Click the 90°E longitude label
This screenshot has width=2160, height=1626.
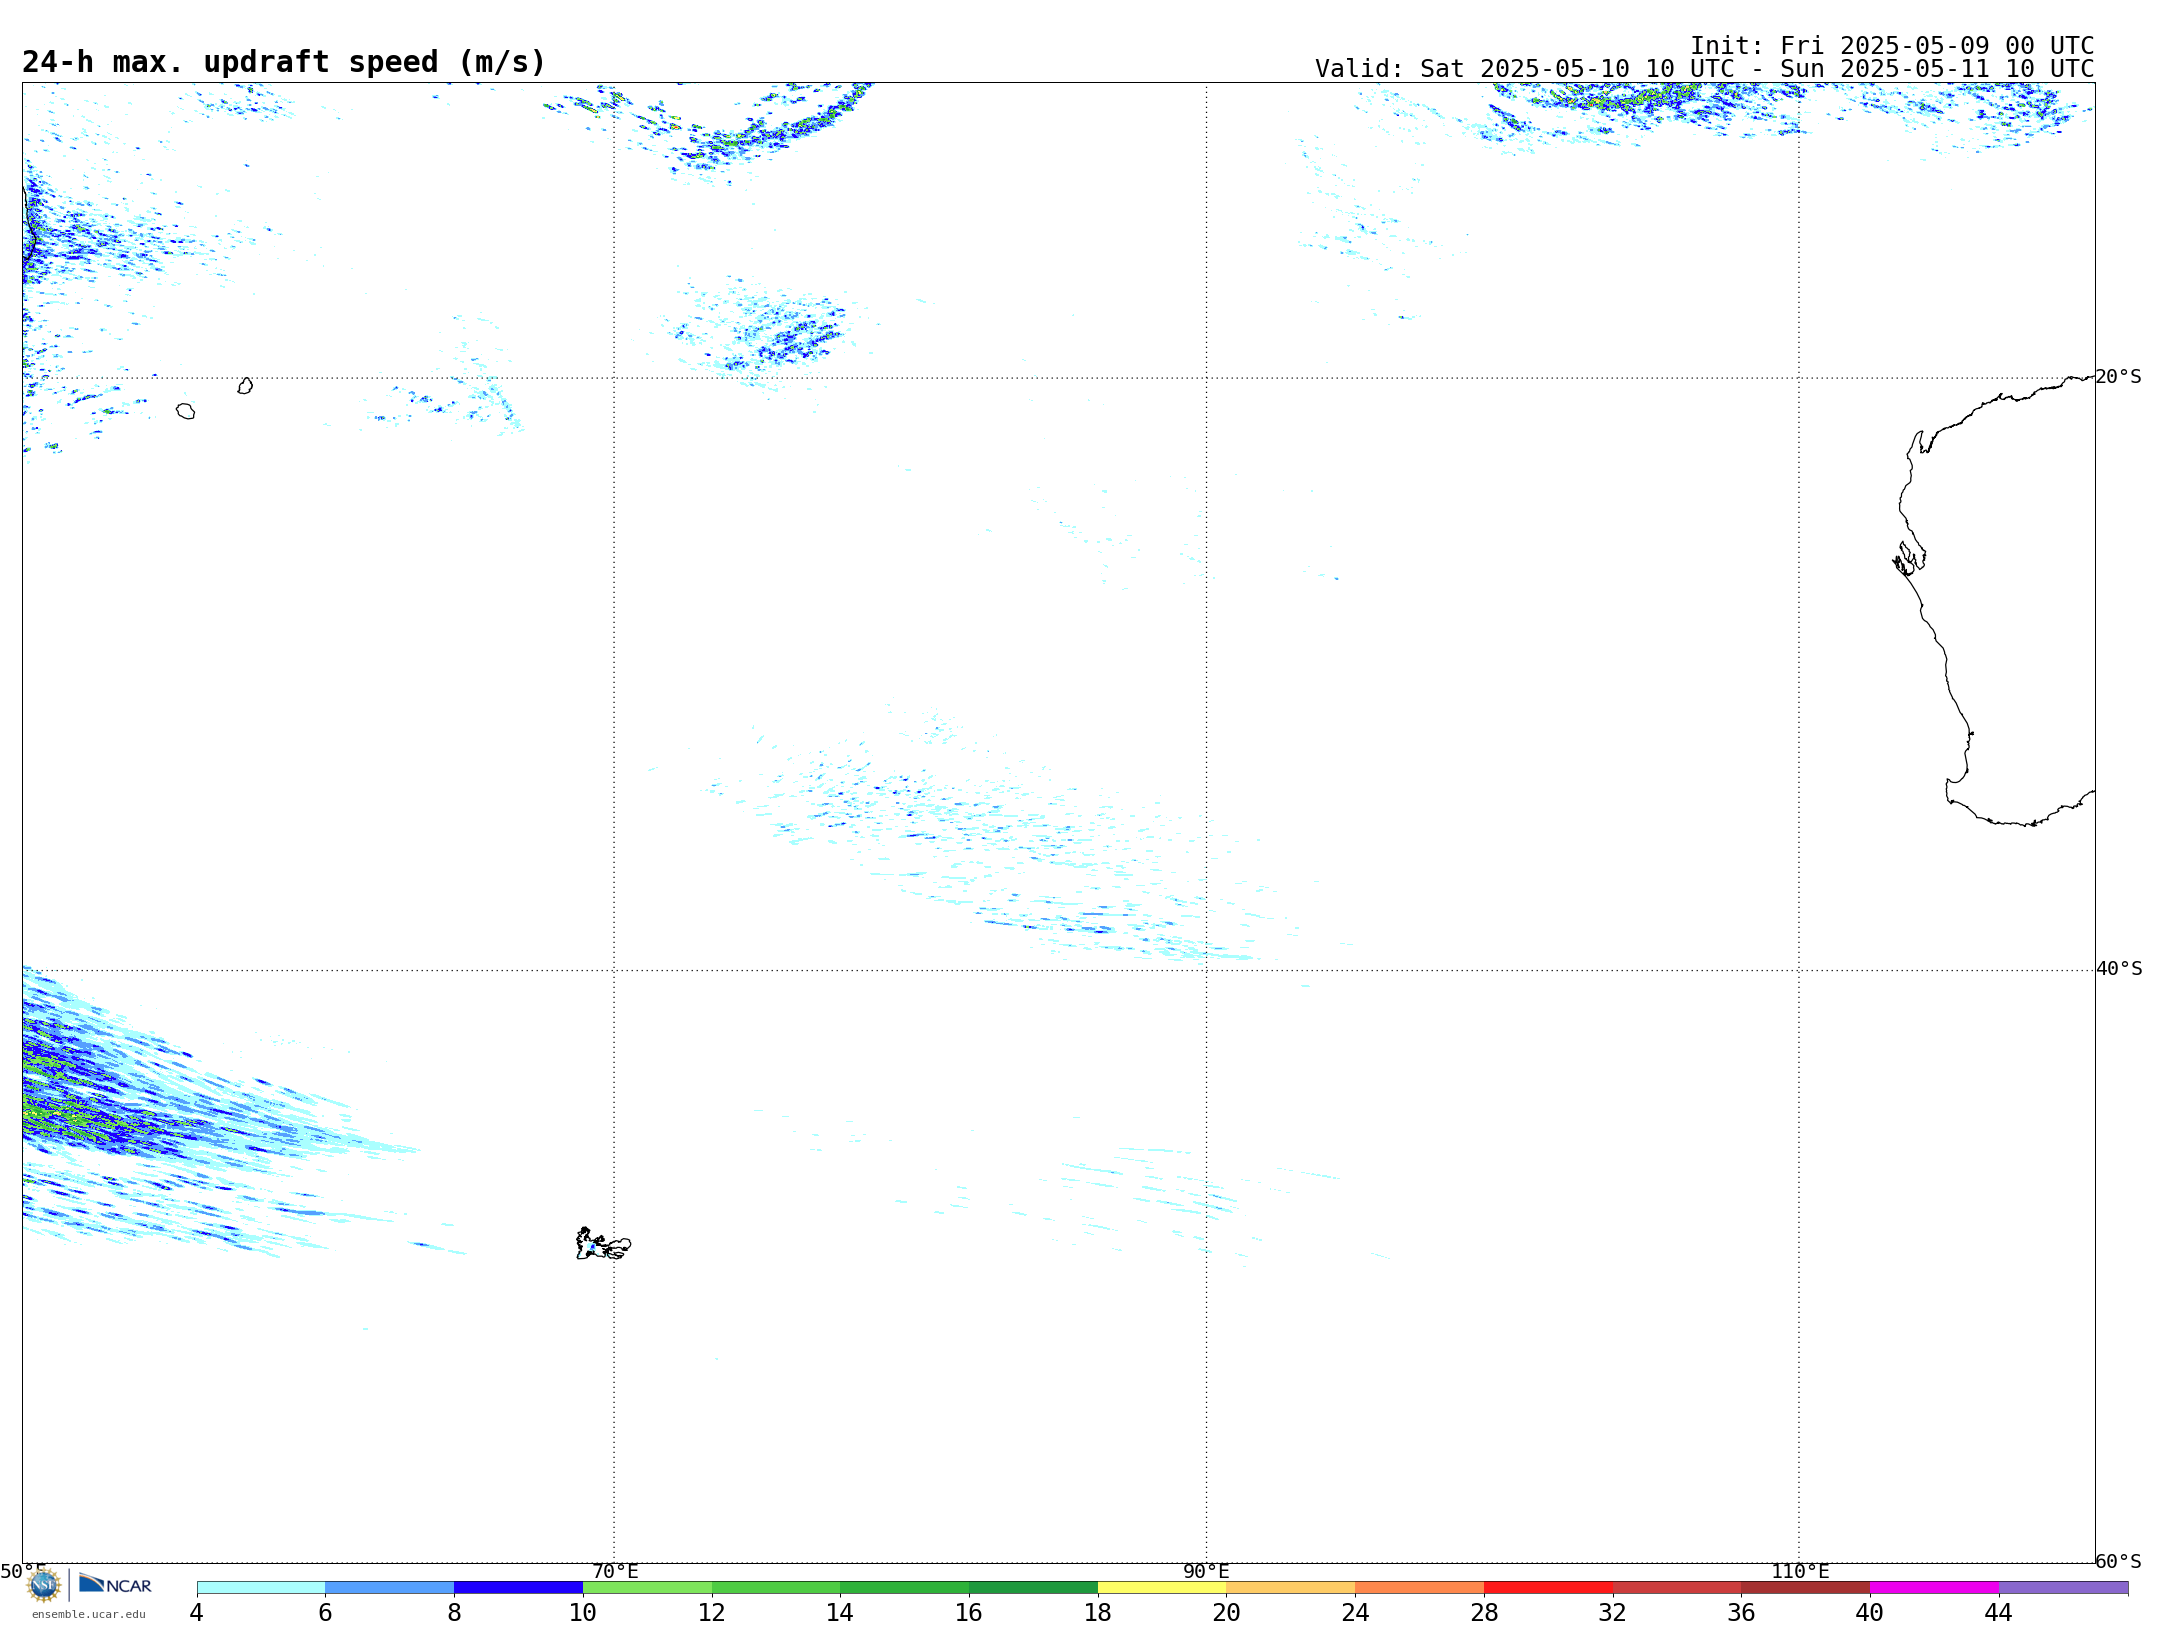[x=1206, y=1571]
